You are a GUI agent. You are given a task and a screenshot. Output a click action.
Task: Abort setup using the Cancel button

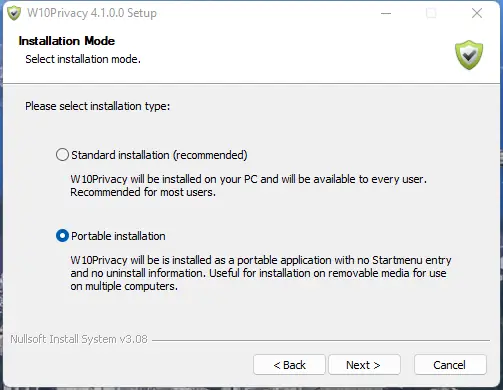tap(450, 365)
